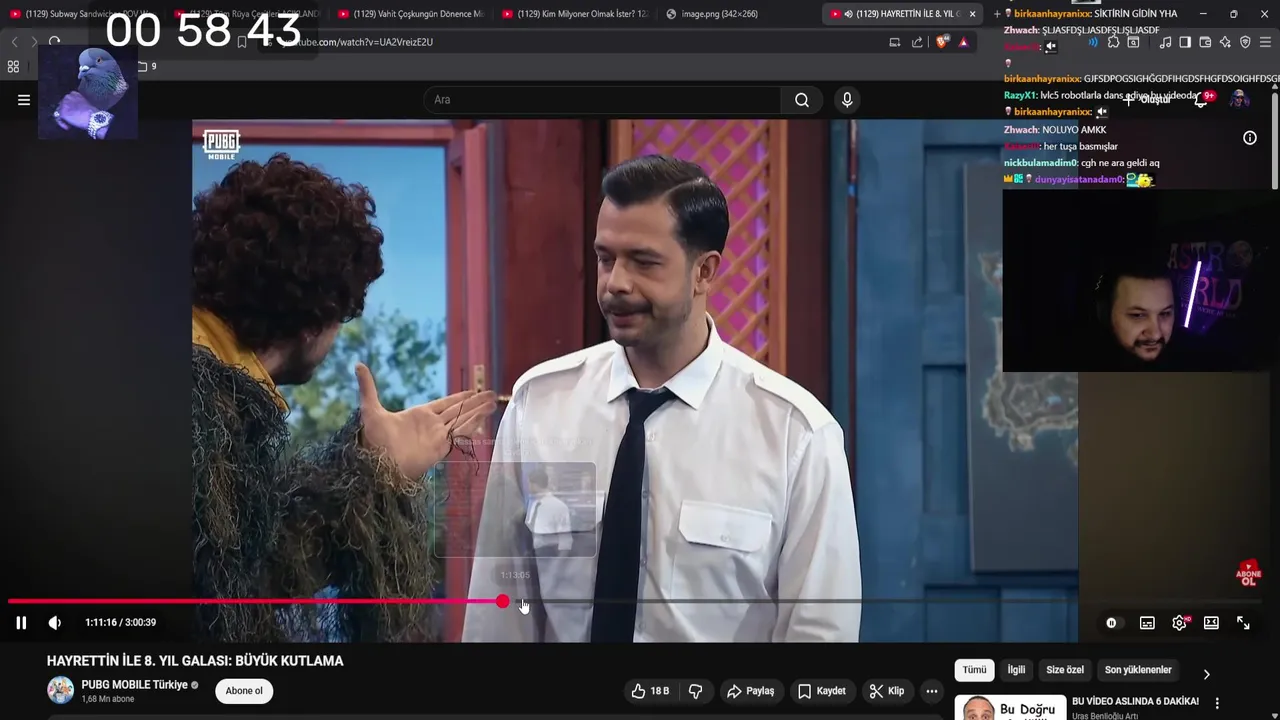Image resolution: width=1280 pixels, height=720 pixels.
Task: Like the video with 18 B
Action: pos(650,691)
